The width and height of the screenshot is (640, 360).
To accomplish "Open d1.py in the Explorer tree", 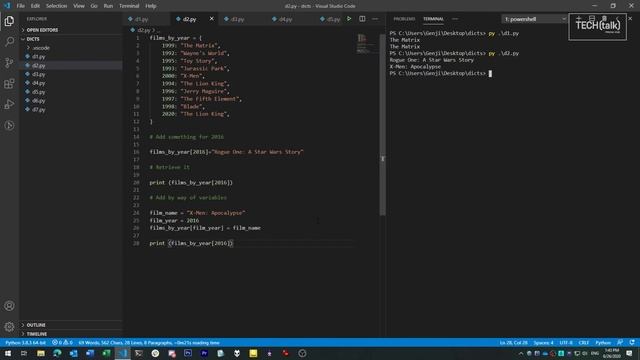I will pyautogui.click(x=71, y=56).
